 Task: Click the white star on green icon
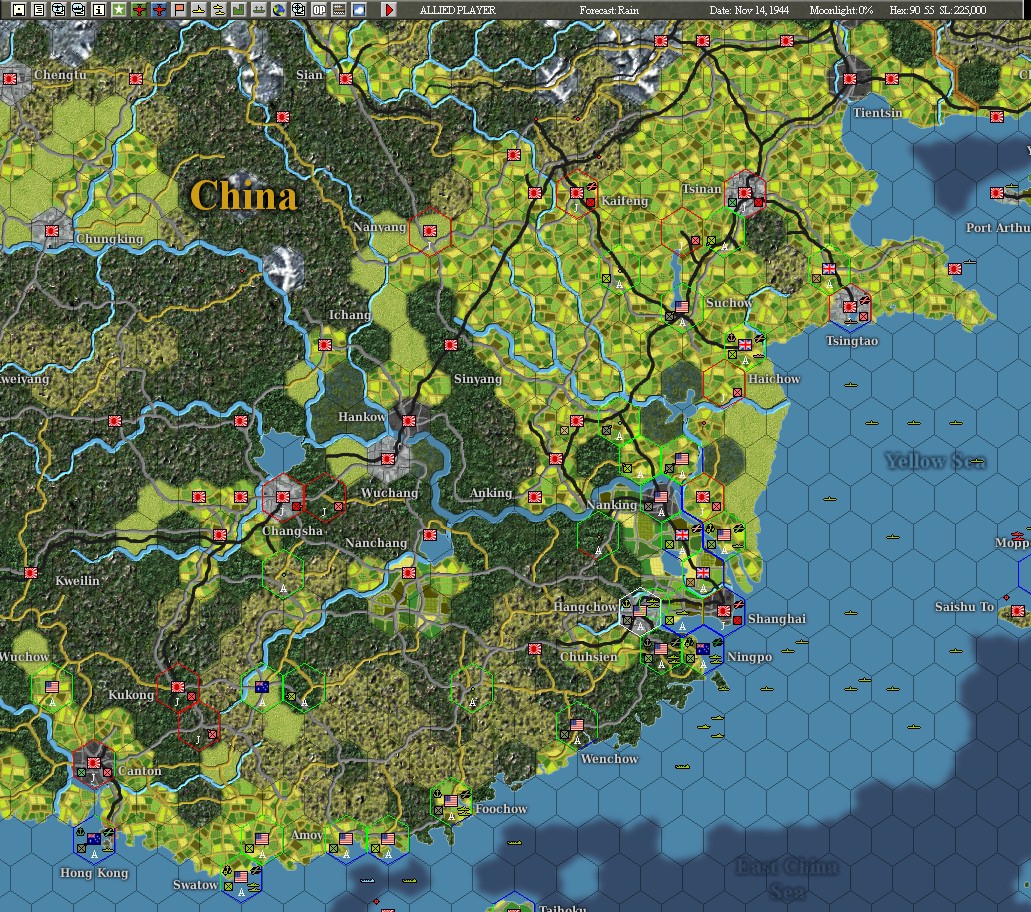click(119, 9)
